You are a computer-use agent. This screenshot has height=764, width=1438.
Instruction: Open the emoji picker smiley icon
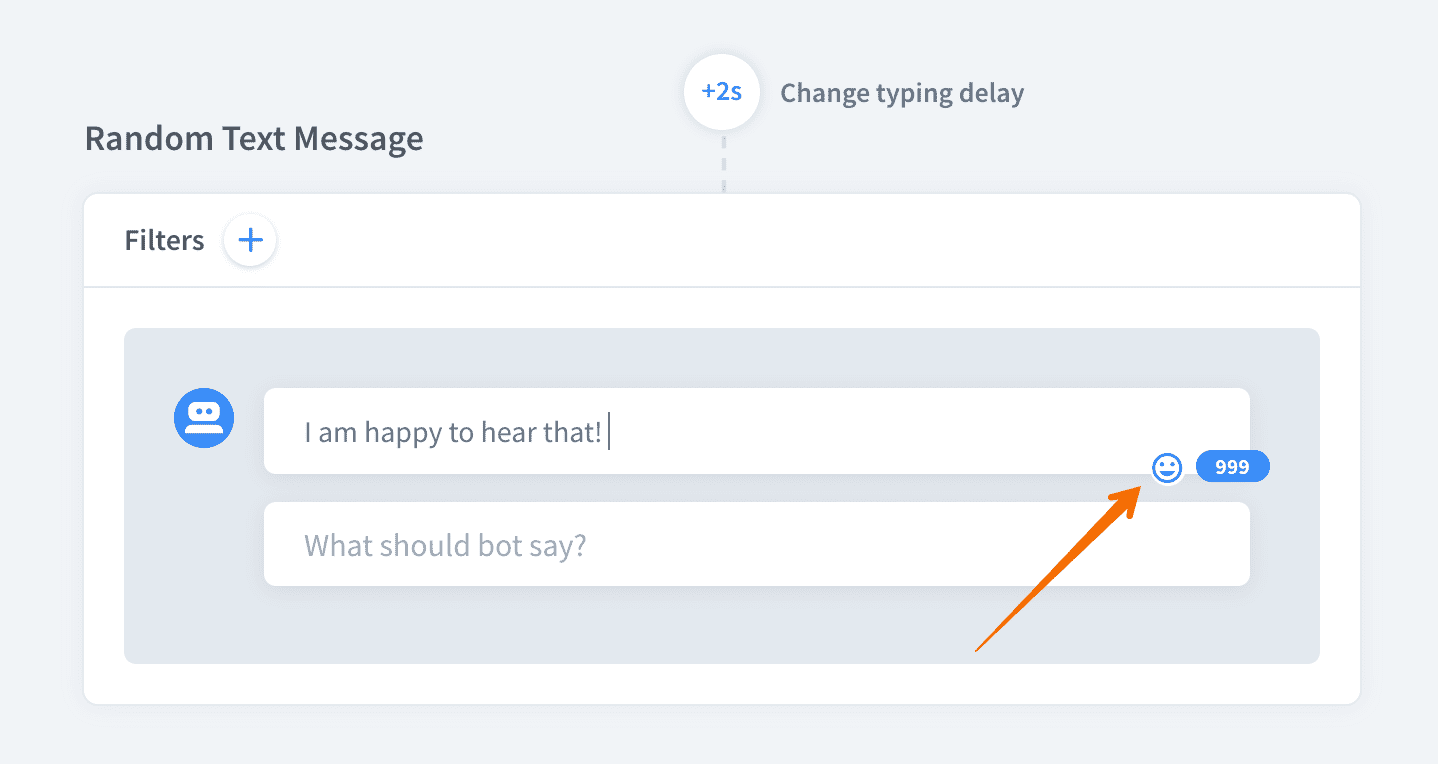tap(1167, 467)
